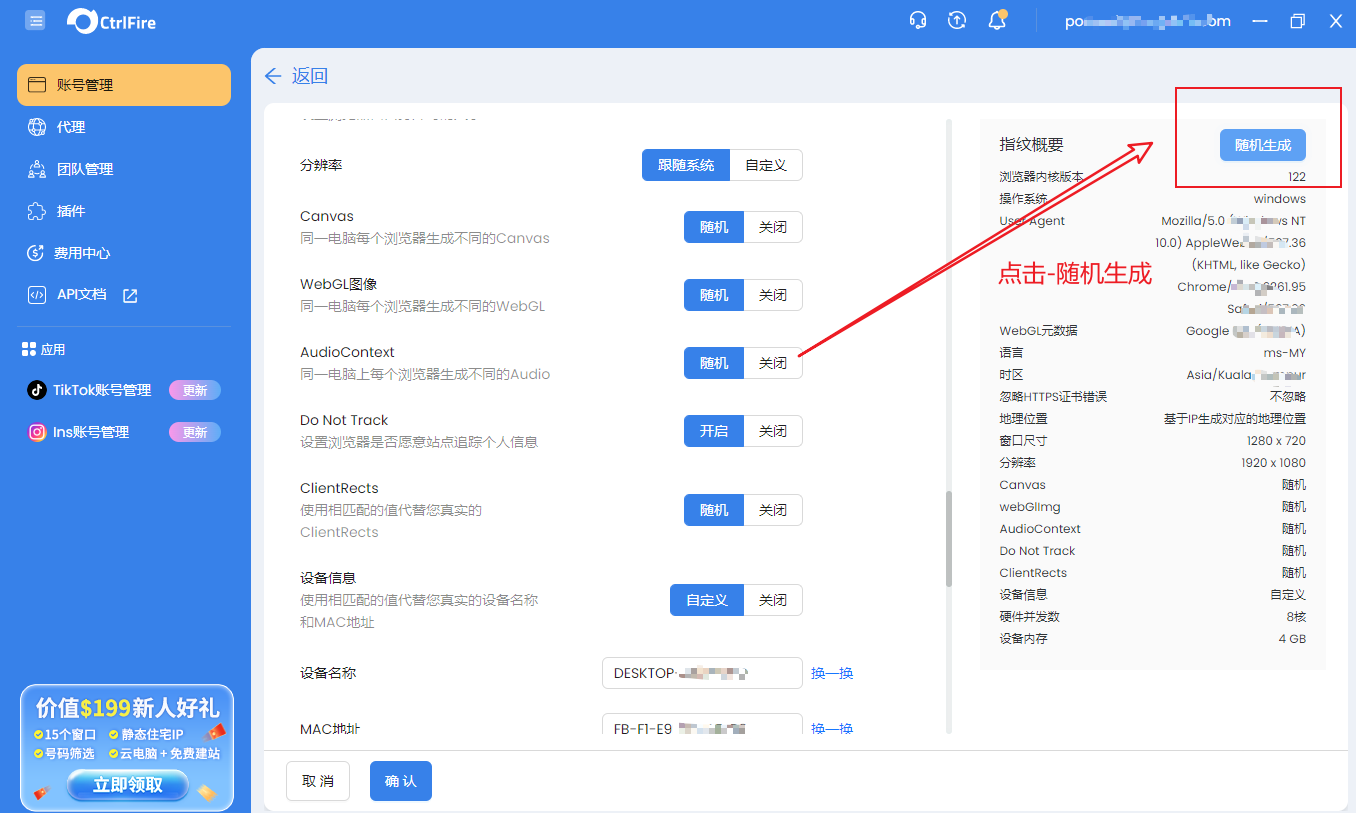Click the 更新 badge beside Ins账号管理
The image size is (1356, 813).
point(195,432)
